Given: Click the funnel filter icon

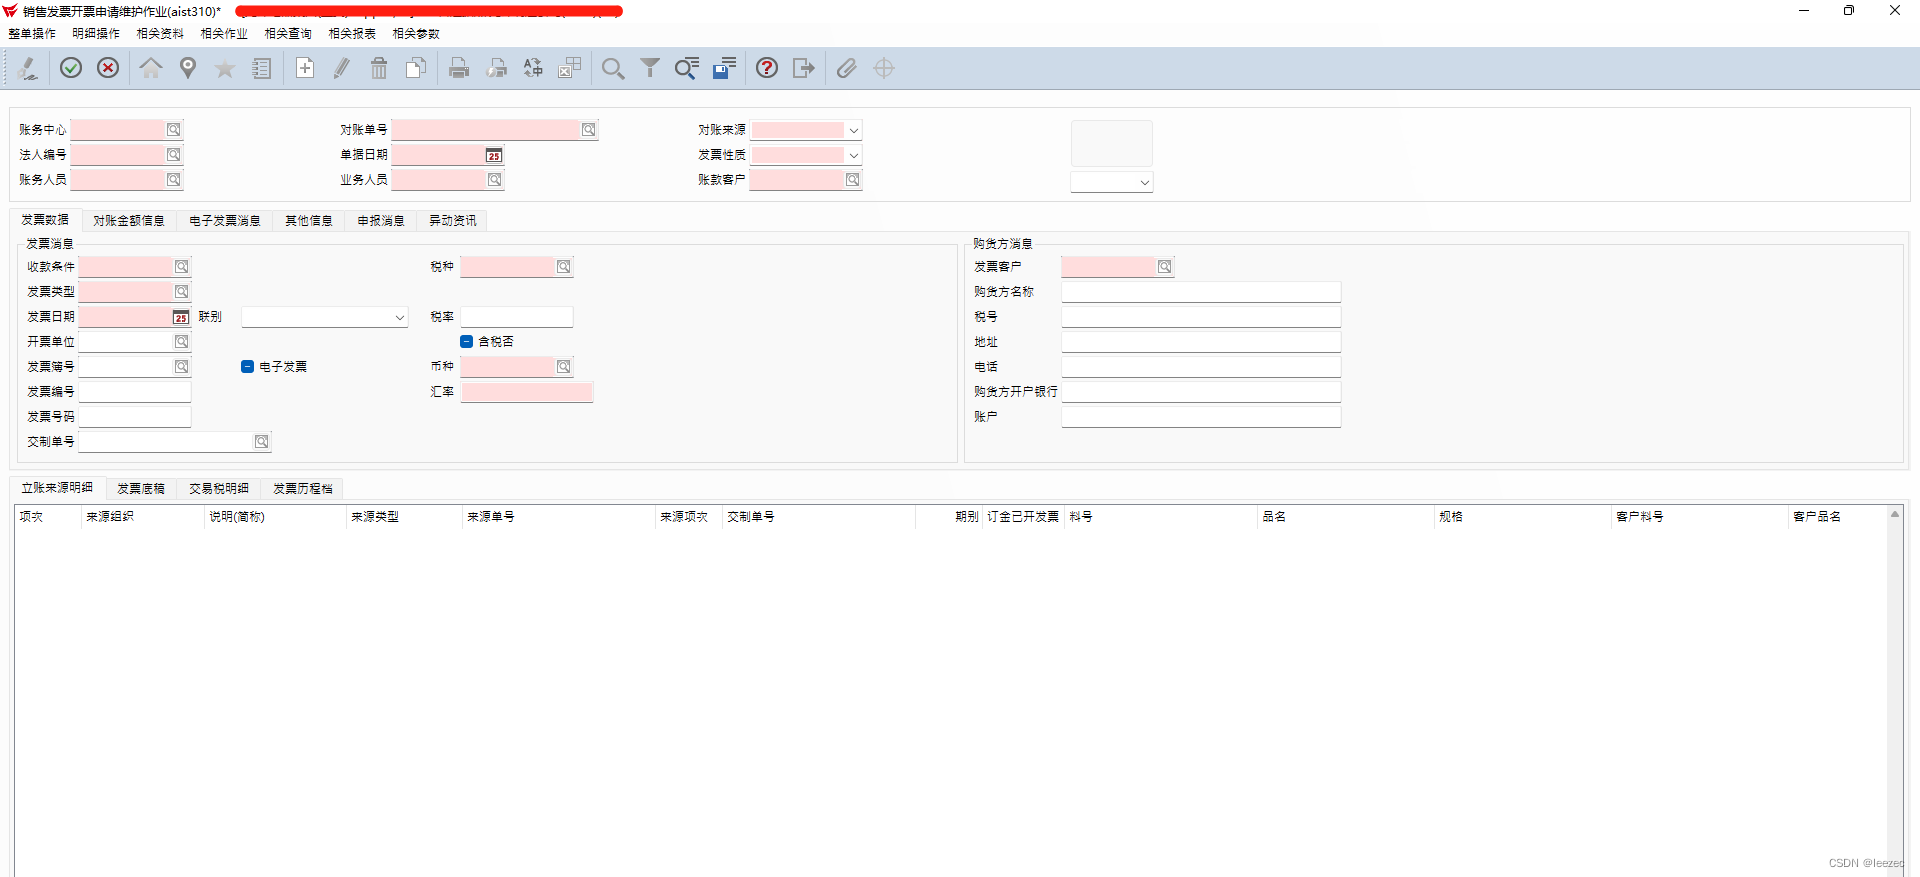Looking at the screenshot, I should (650, 68).
